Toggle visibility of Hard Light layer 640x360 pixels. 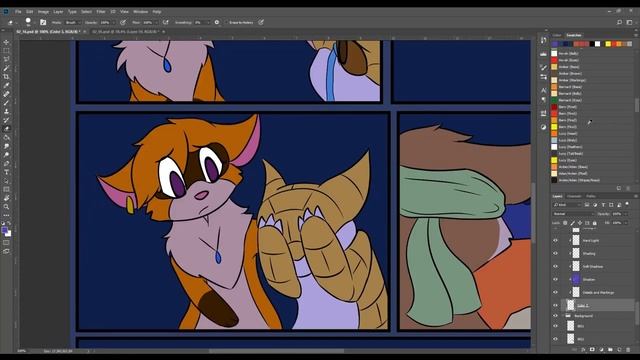(555, 240)
